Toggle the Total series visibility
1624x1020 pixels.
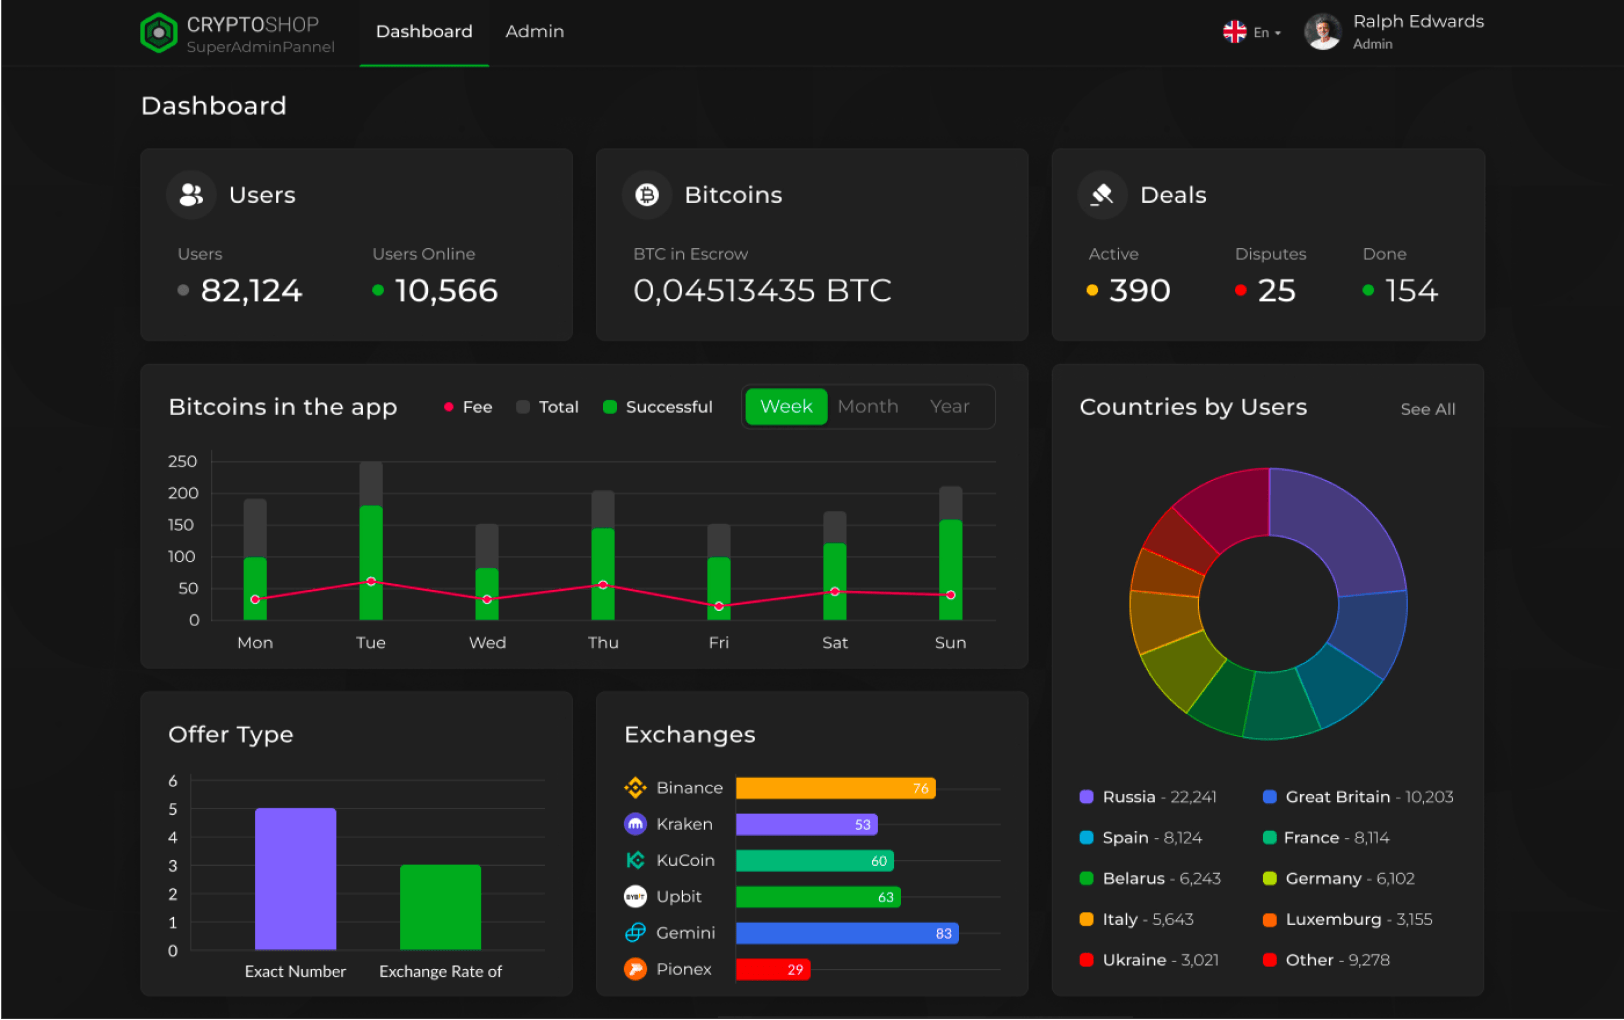(x=547, y=406)
